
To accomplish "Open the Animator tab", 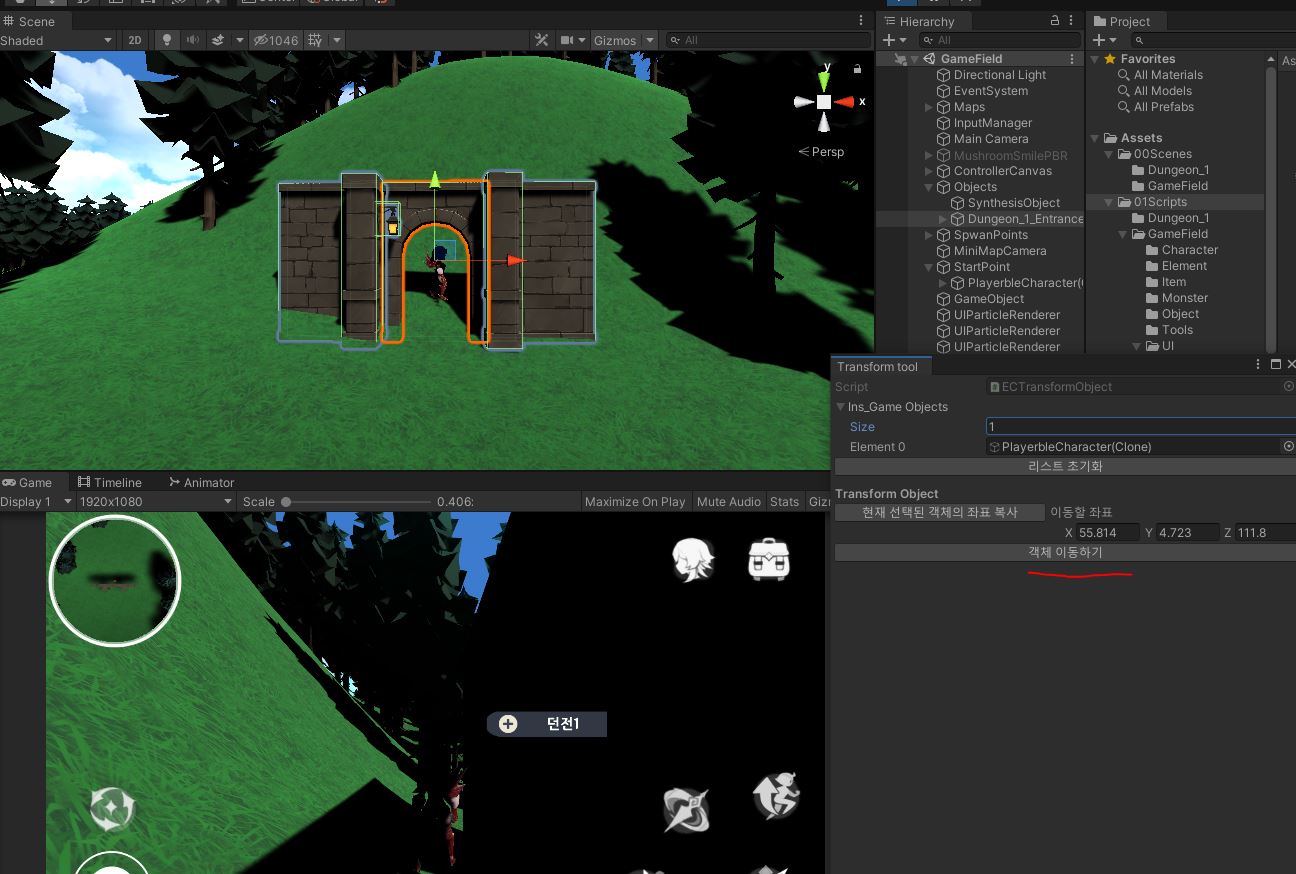I will pos(201,482).
